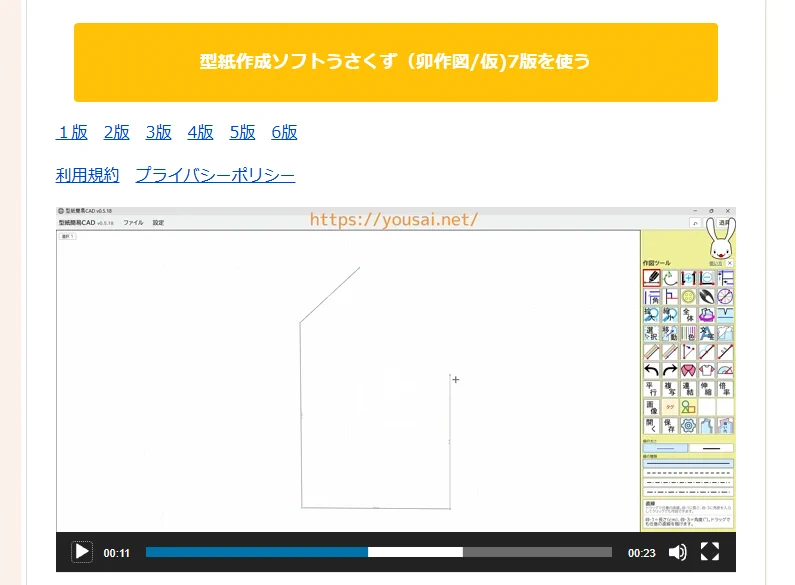The height and width of the screenshot is (585, 795).
Task: Open the circle divider tool
Action: click(x=725, y=297)
